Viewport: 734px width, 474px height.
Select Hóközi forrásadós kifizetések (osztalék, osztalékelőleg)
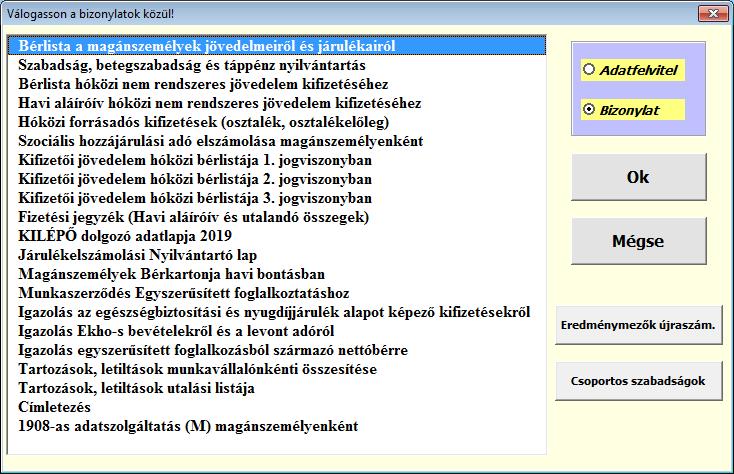point(277,122)
